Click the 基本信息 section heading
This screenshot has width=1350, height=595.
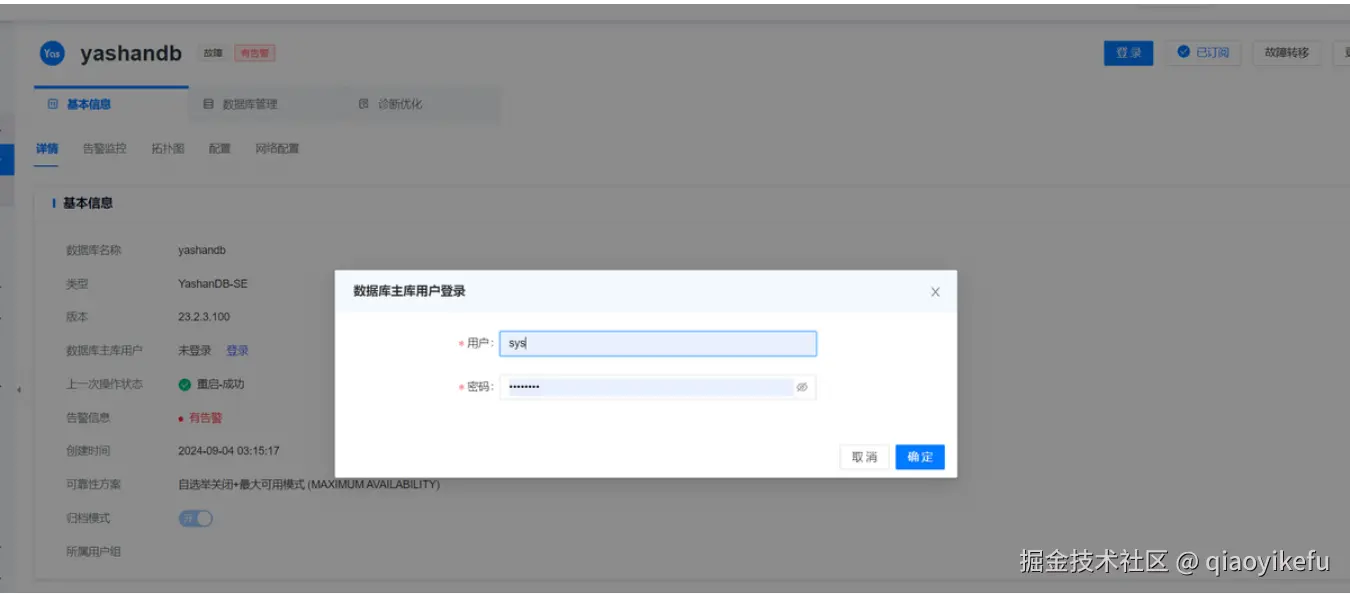88,203
